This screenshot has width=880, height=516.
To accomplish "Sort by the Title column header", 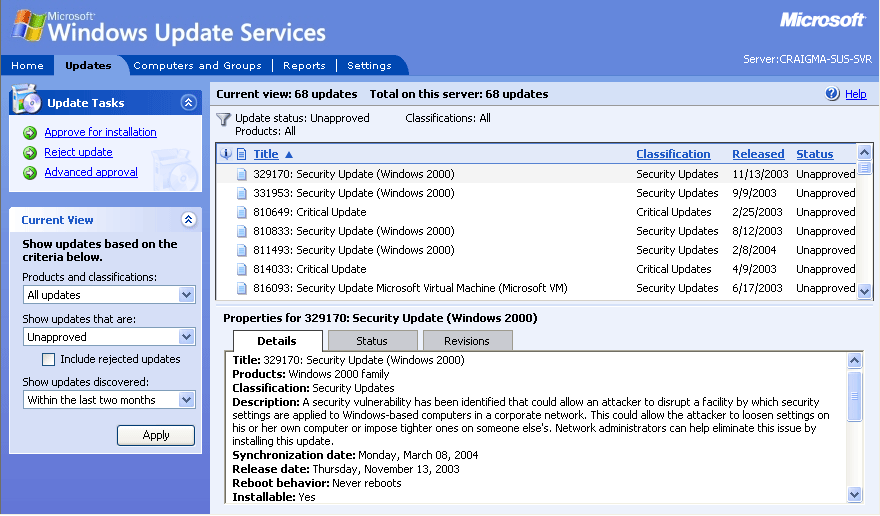I will tap(266, 154).
